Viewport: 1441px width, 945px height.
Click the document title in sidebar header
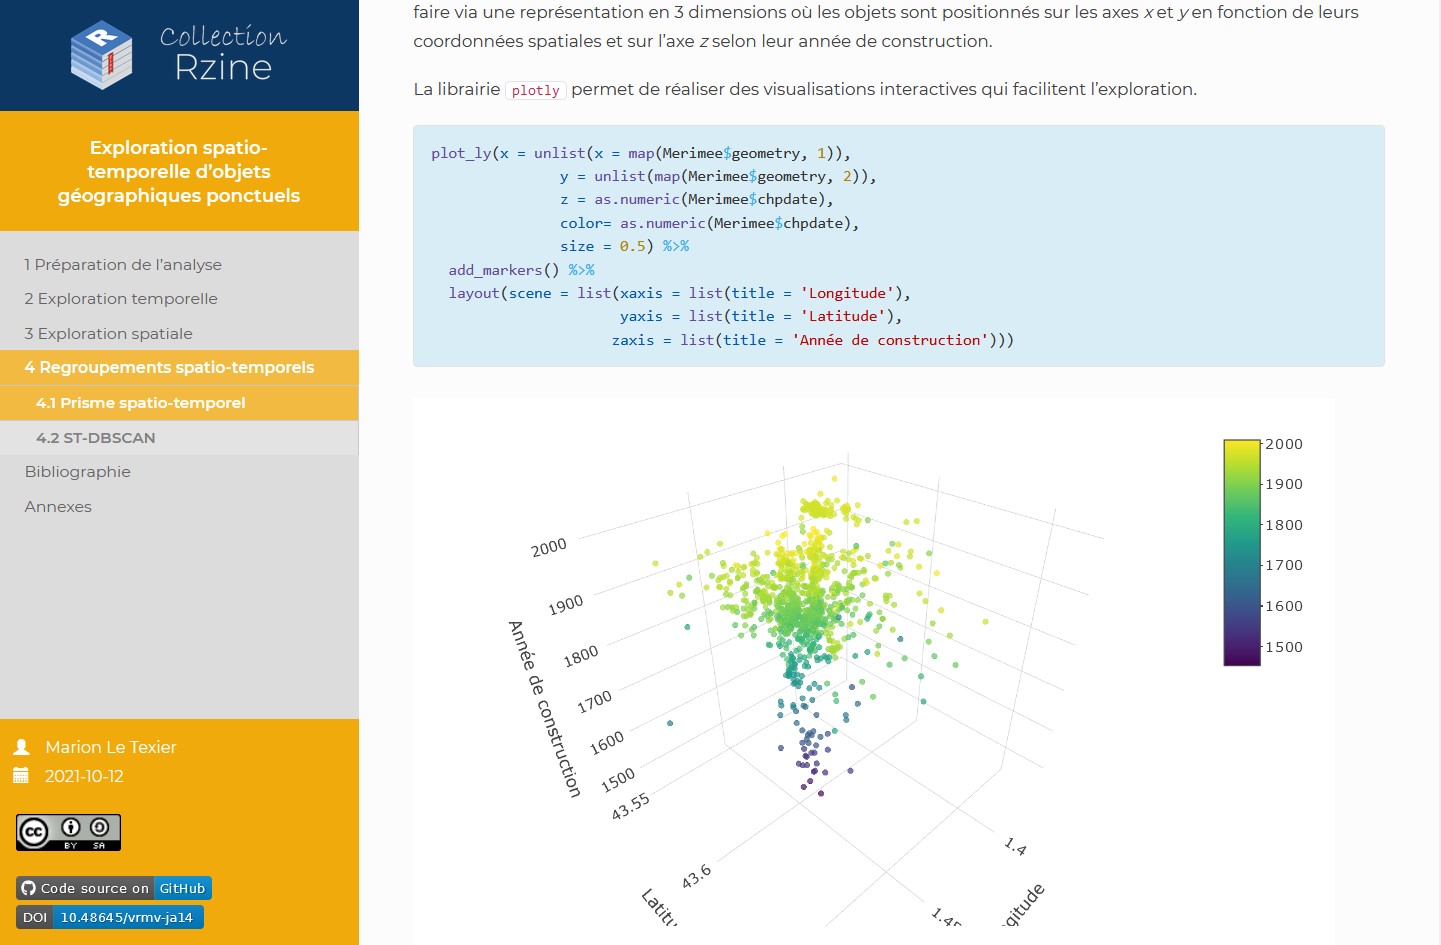(x=179, y=172)
